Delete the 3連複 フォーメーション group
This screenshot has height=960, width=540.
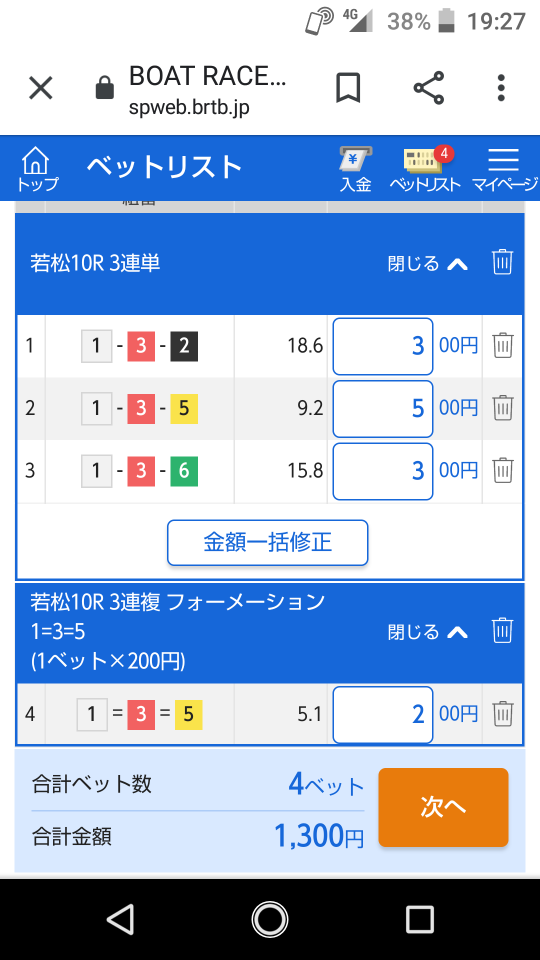click(502, 631)
